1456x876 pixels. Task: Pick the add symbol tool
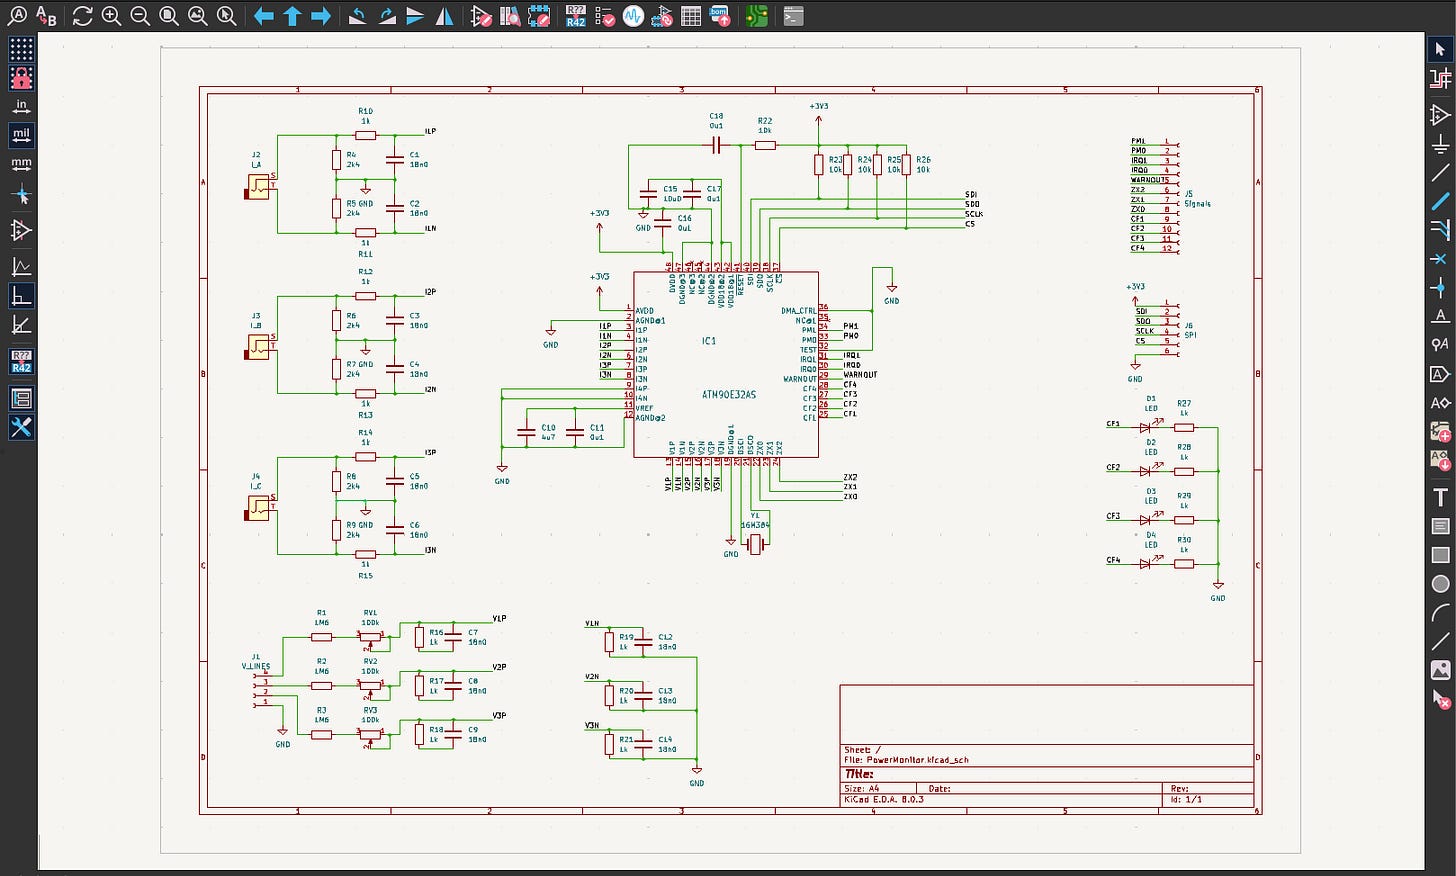1440,114
